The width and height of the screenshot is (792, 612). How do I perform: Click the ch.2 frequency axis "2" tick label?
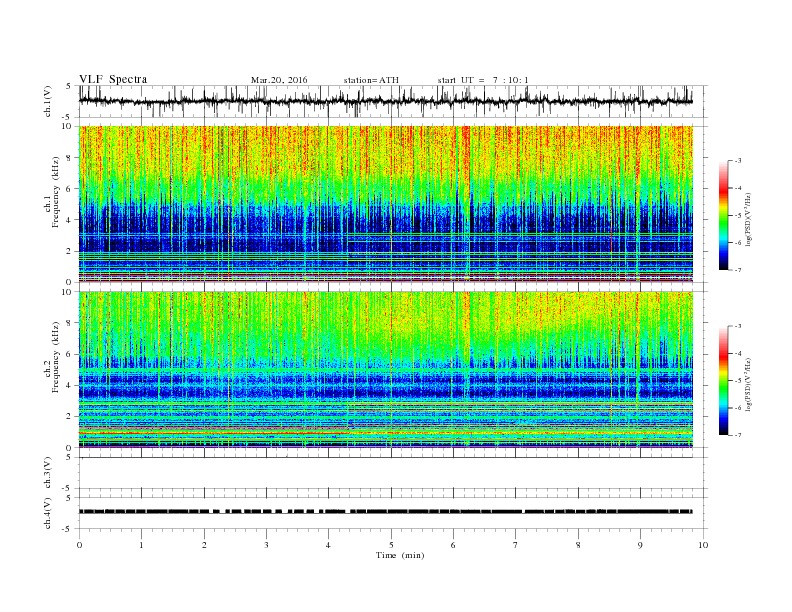[70, 417]
